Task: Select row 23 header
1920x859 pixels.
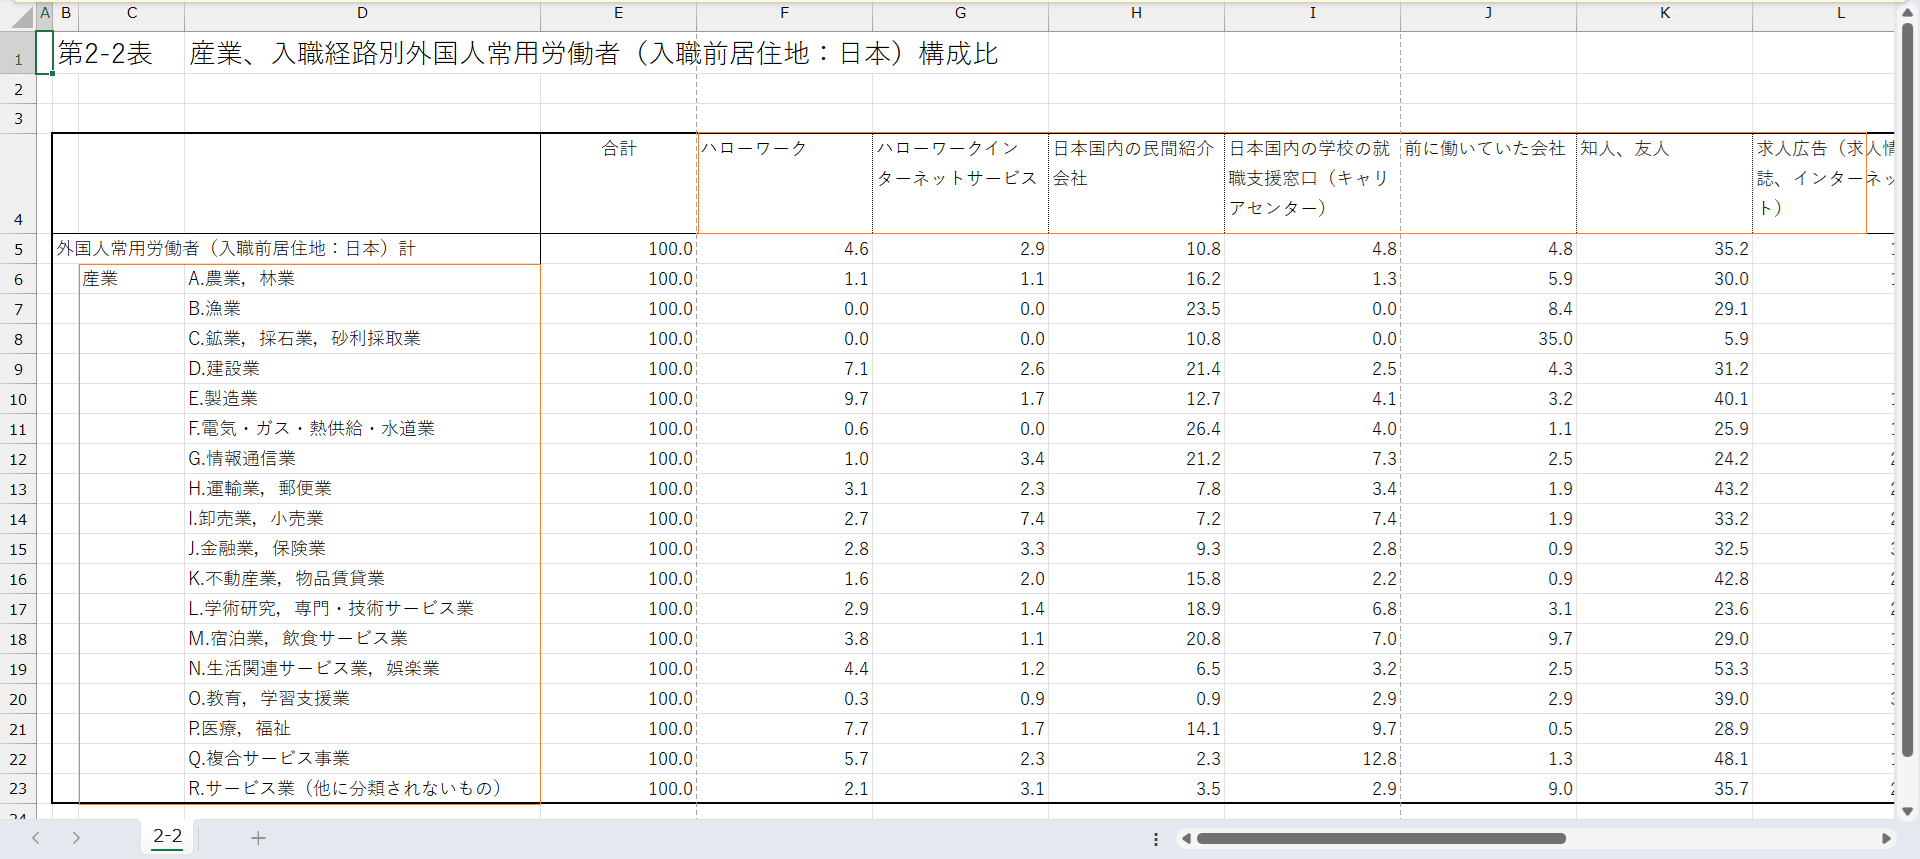Action: pyautogui.click(x=18, y=789)
